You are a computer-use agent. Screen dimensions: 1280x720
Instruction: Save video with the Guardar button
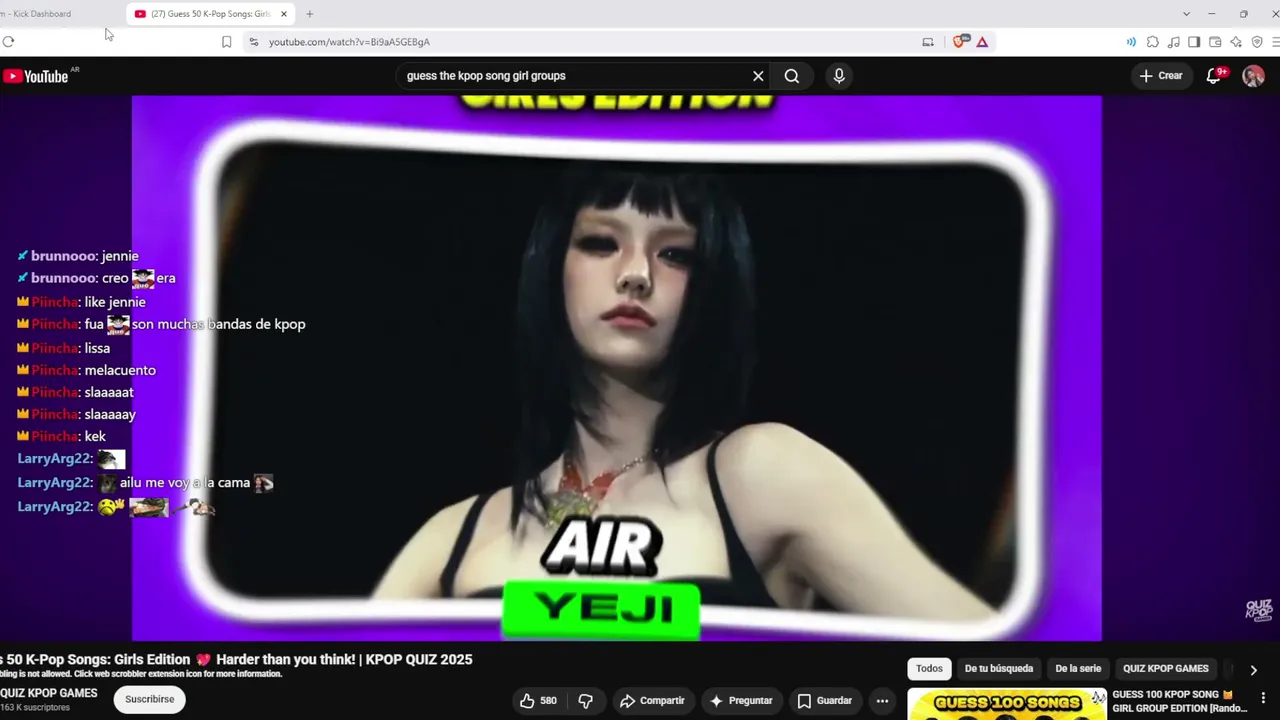click(x=824, y=701)
